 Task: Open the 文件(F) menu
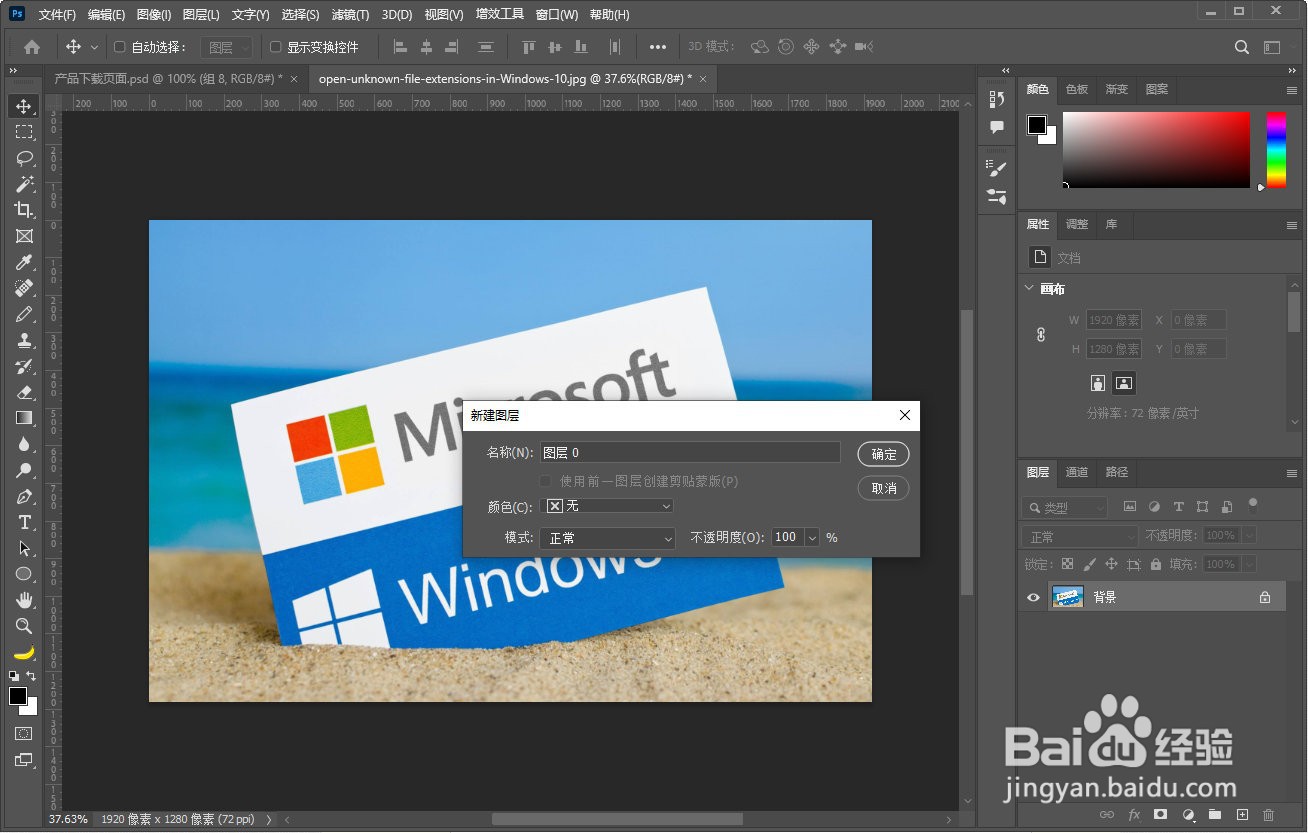pos(57,15)
